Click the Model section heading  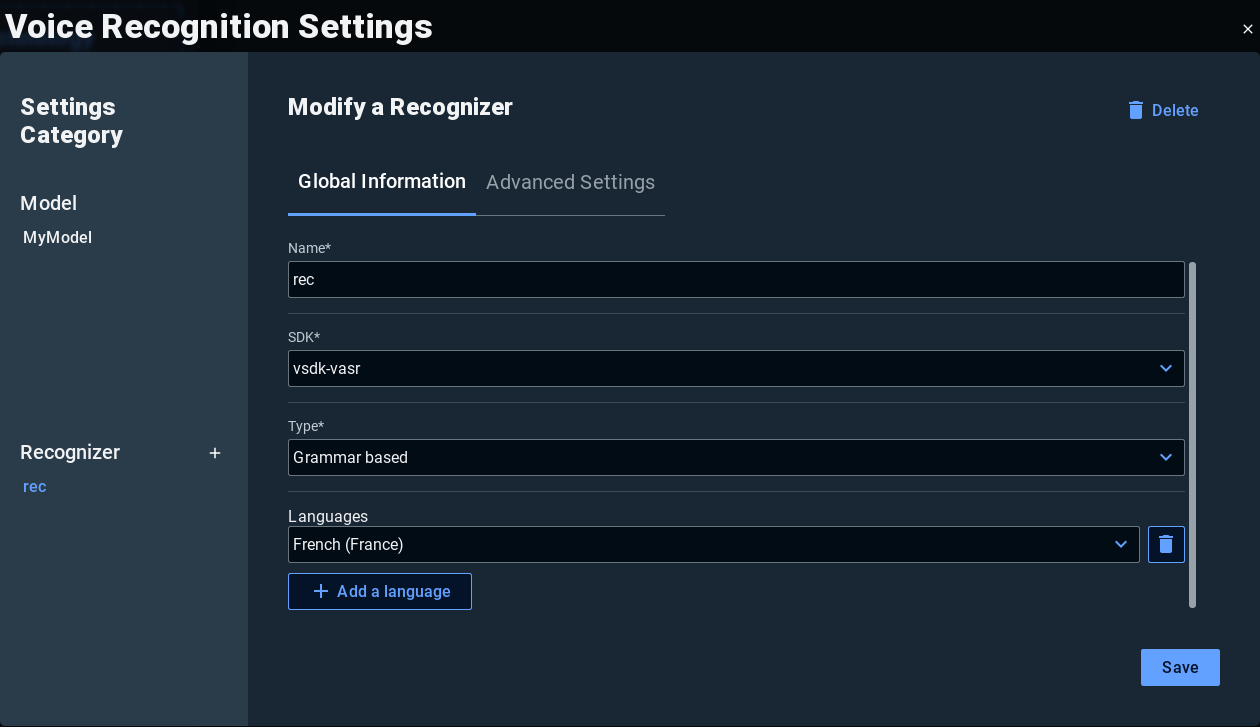[49, 204]
